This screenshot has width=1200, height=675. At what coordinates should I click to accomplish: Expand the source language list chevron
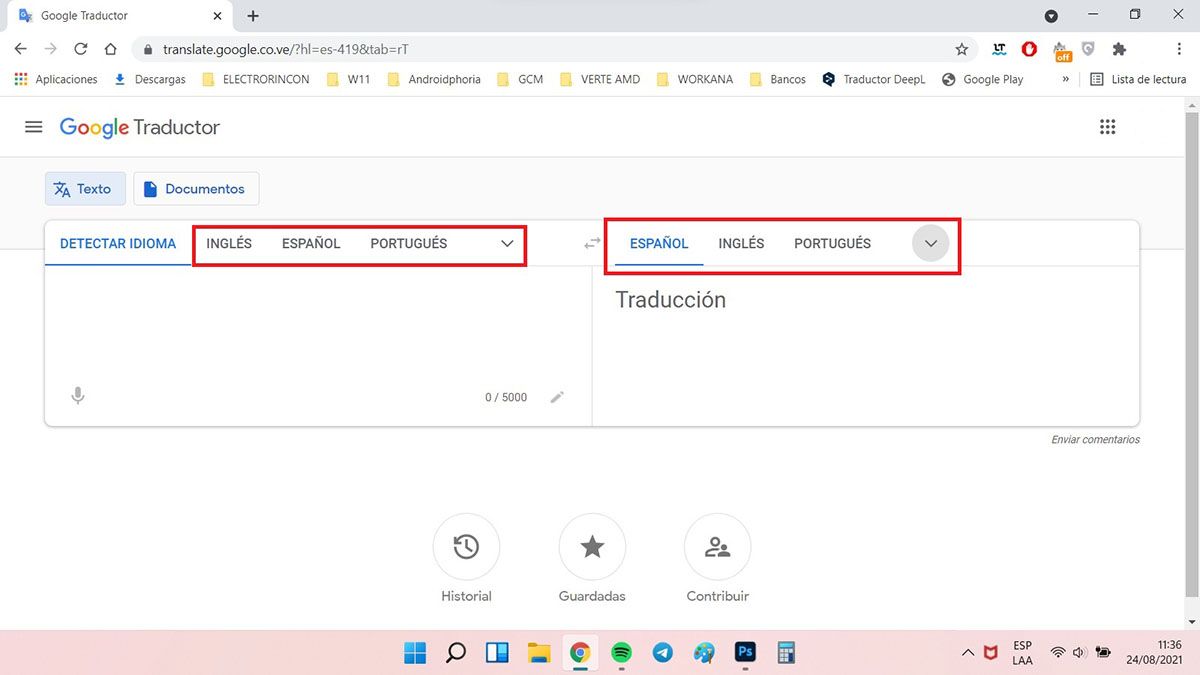pos(507,243)
